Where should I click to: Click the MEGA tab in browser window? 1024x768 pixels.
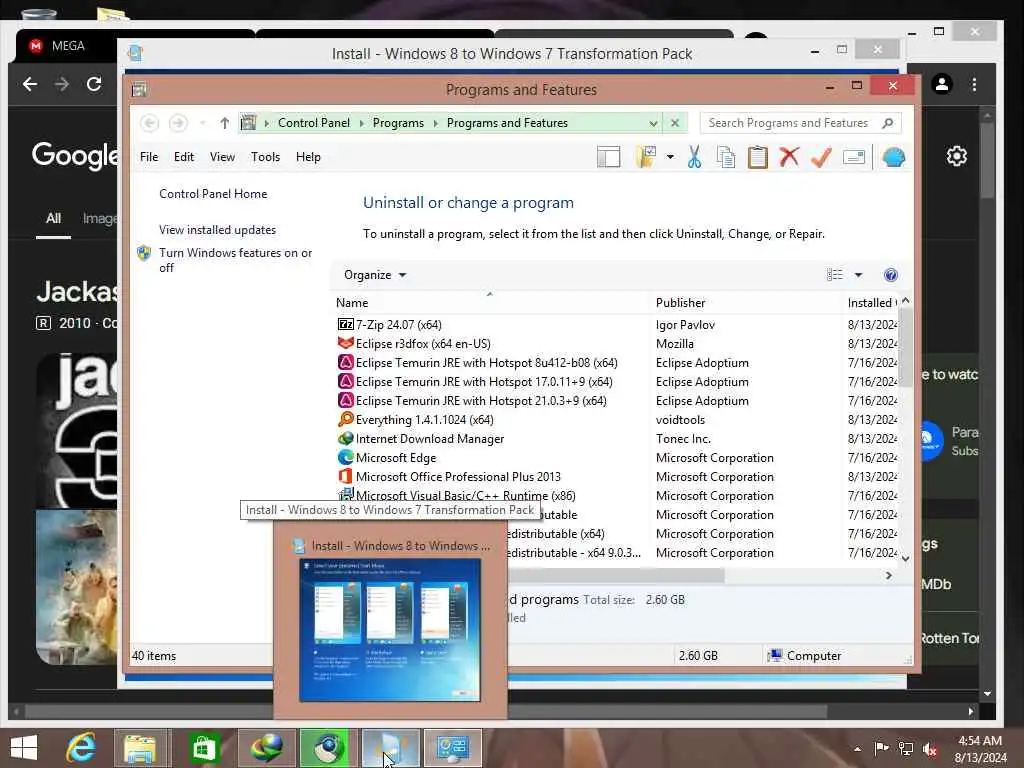(68, 46)
